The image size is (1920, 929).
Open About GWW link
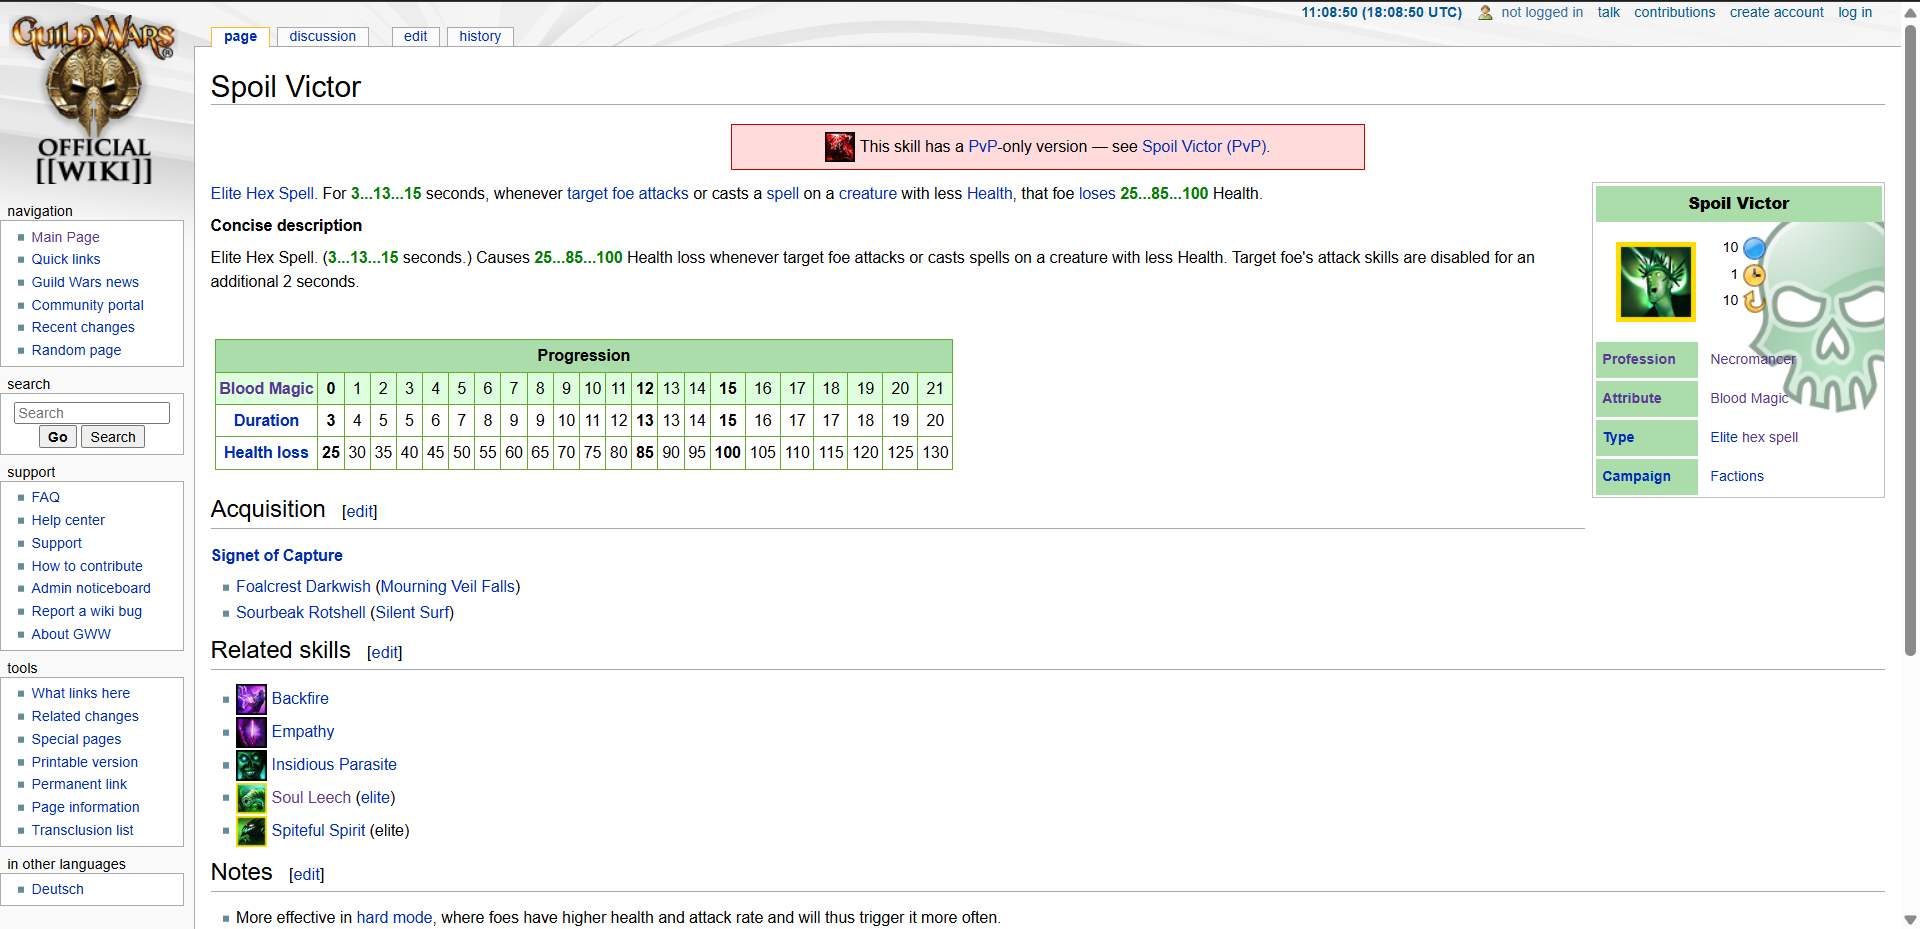(71, 634)
